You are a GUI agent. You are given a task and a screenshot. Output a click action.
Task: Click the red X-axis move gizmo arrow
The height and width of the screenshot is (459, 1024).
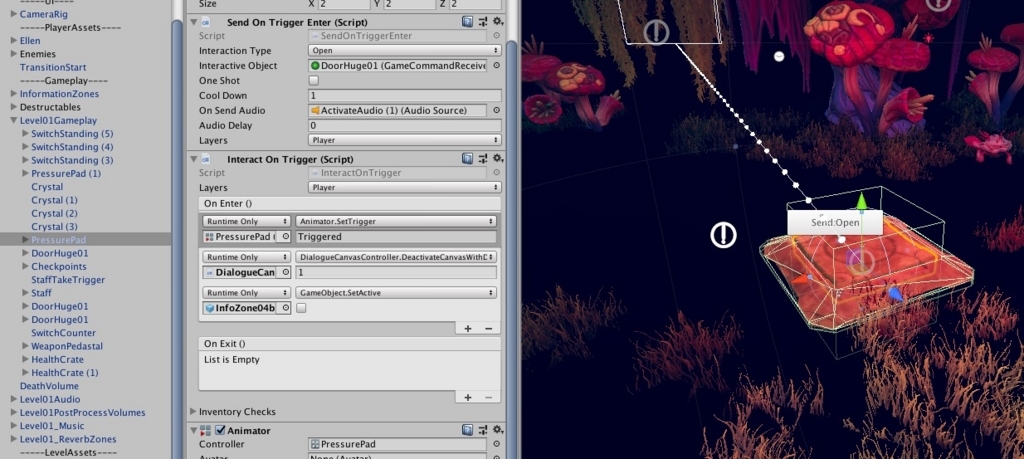coord(801,279)
